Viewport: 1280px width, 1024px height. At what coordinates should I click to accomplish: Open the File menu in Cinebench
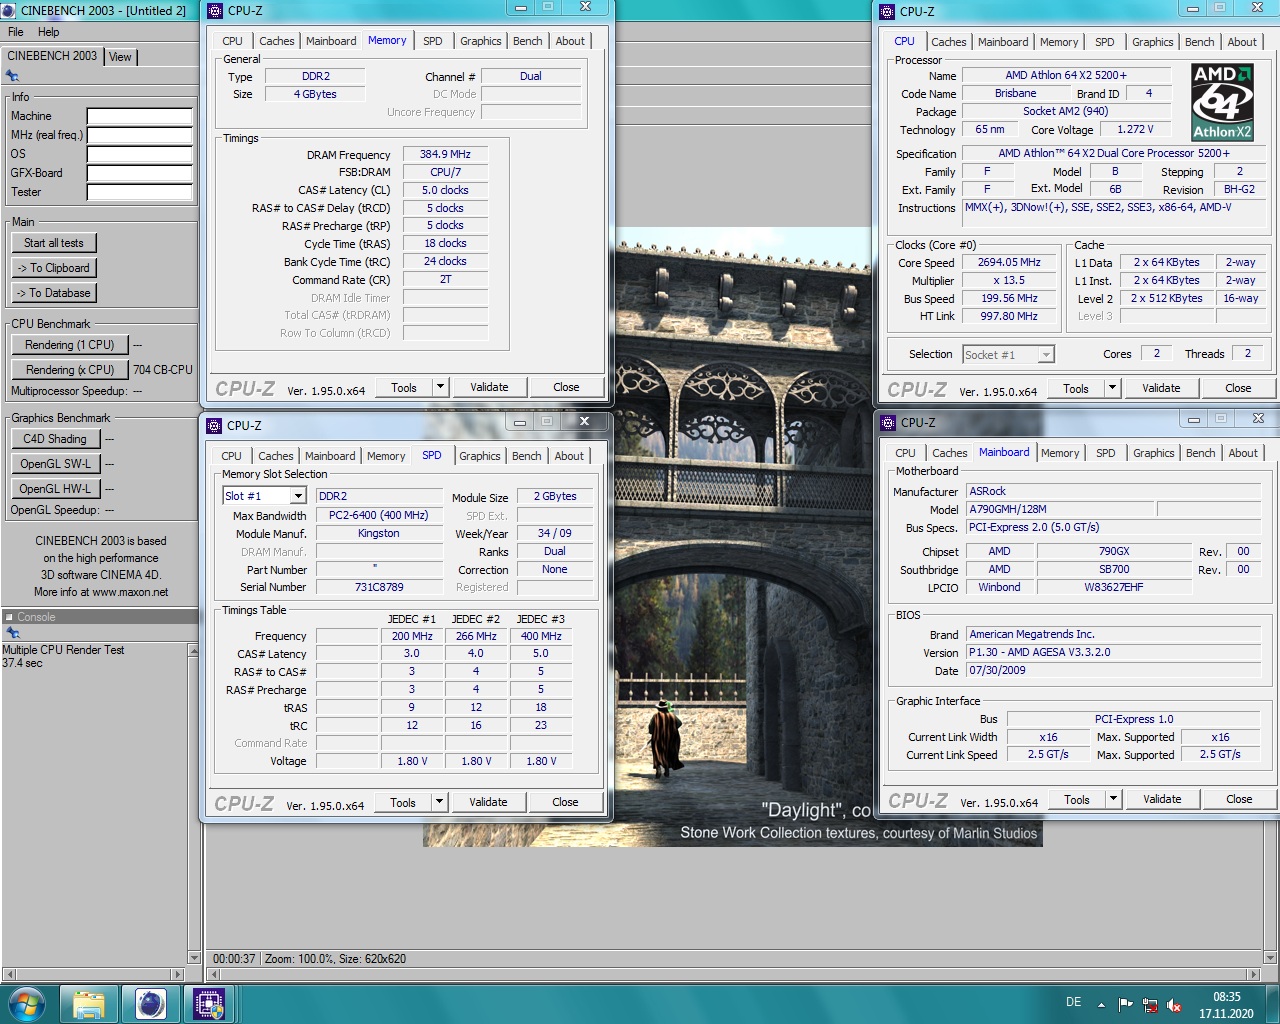[16, 32]
